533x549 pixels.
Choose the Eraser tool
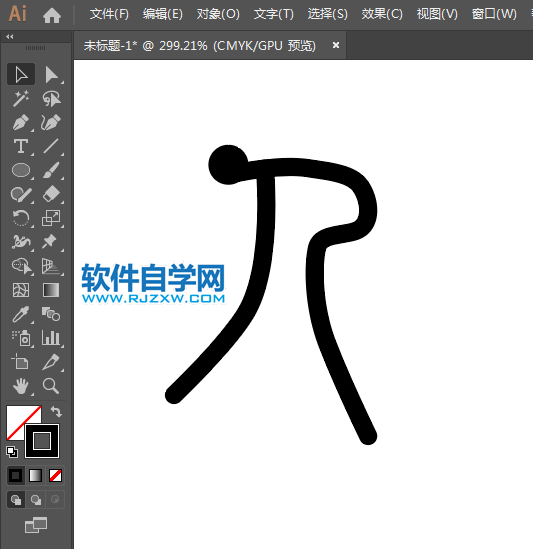coord(51,194)
